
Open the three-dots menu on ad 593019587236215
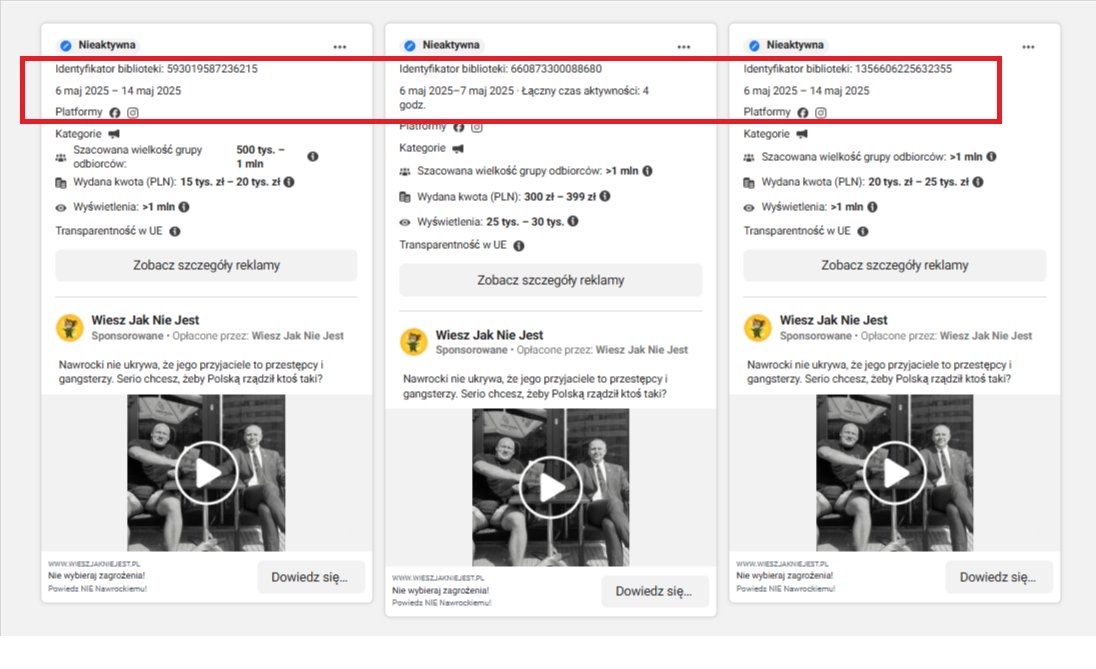pyautogui.click(x=340, y=47)
